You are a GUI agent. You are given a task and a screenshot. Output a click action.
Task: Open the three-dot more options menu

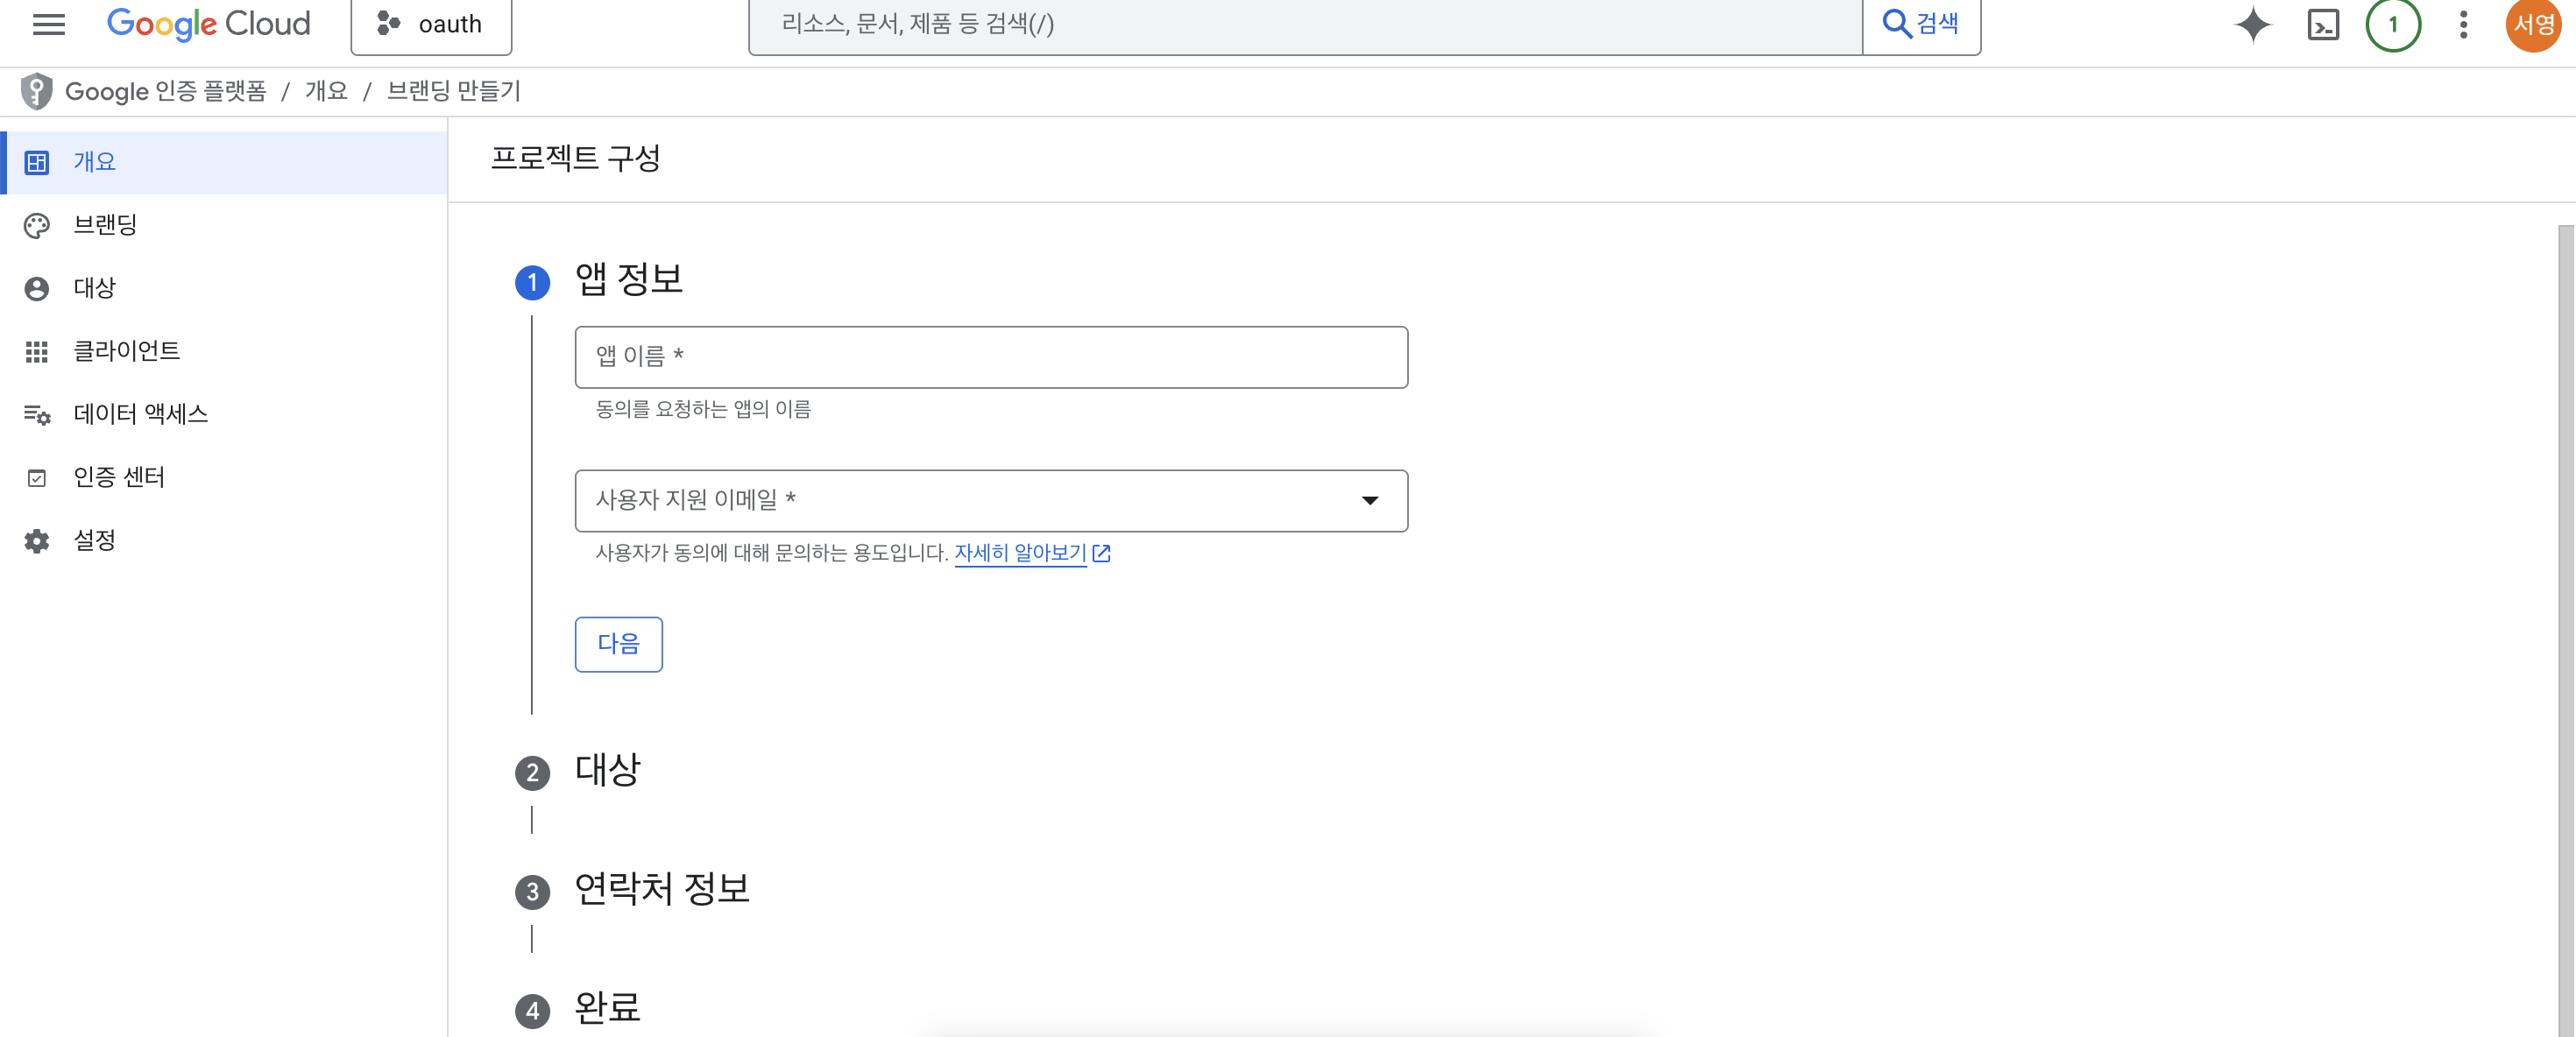pyautogui.click(x=2463, y=24)
